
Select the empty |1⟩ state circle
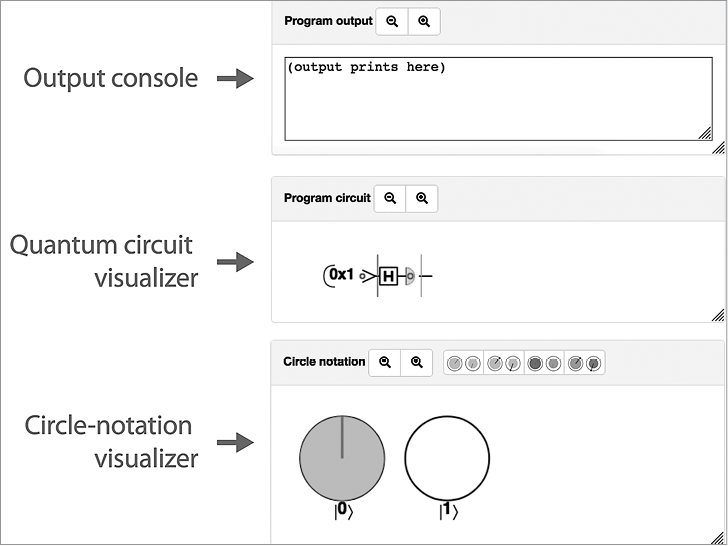pos(447,458)
